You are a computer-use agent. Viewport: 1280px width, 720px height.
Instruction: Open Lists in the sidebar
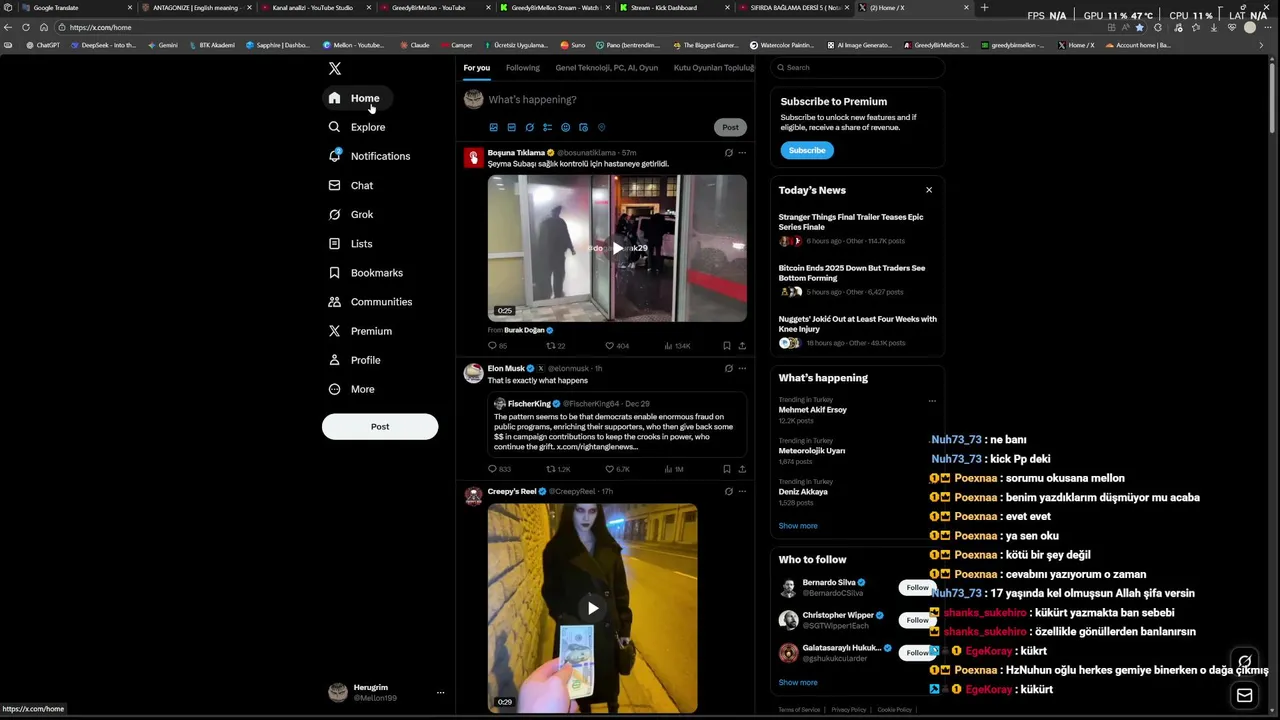click(350, 243)
